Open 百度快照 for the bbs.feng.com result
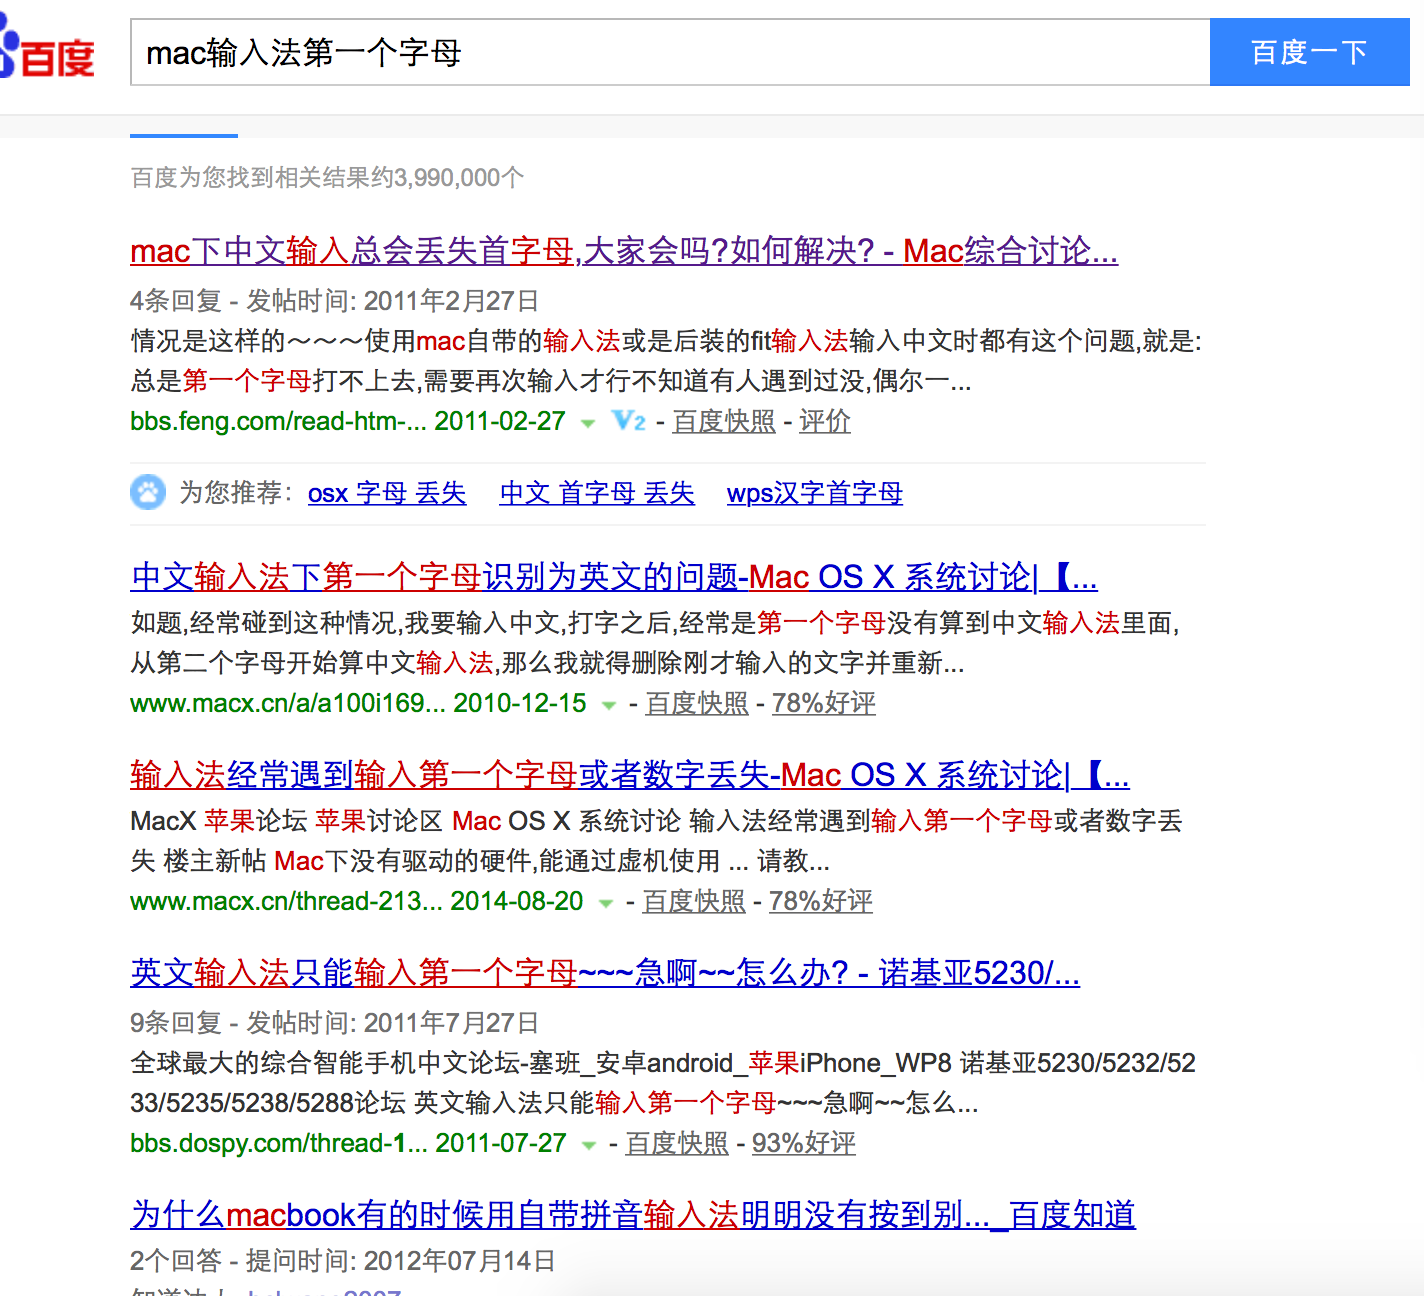 724,421
